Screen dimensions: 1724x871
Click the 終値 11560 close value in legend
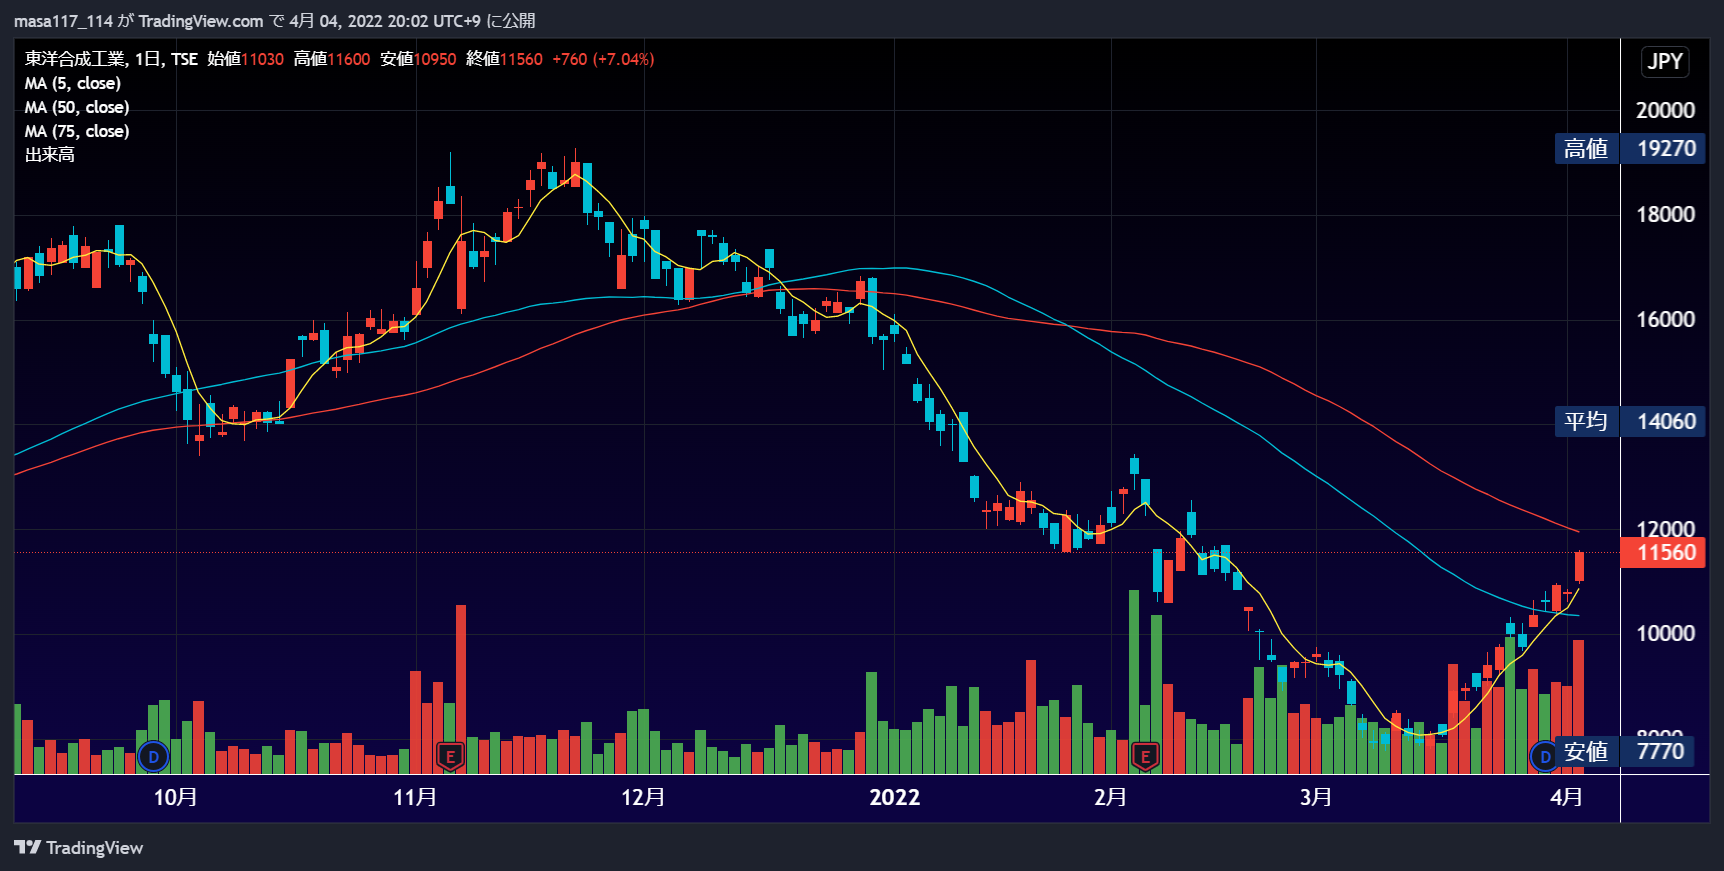pos(504,59)
